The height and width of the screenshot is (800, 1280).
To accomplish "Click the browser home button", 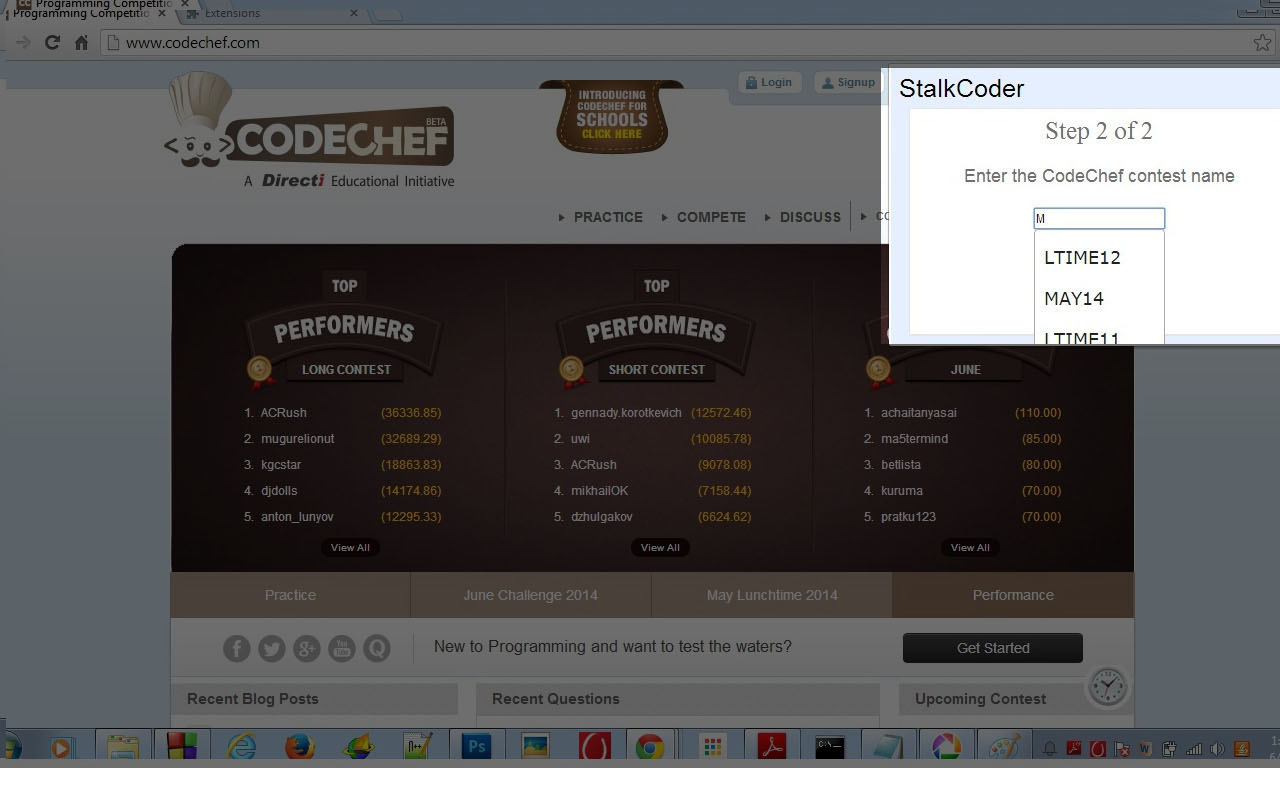I will click(81, 42).
